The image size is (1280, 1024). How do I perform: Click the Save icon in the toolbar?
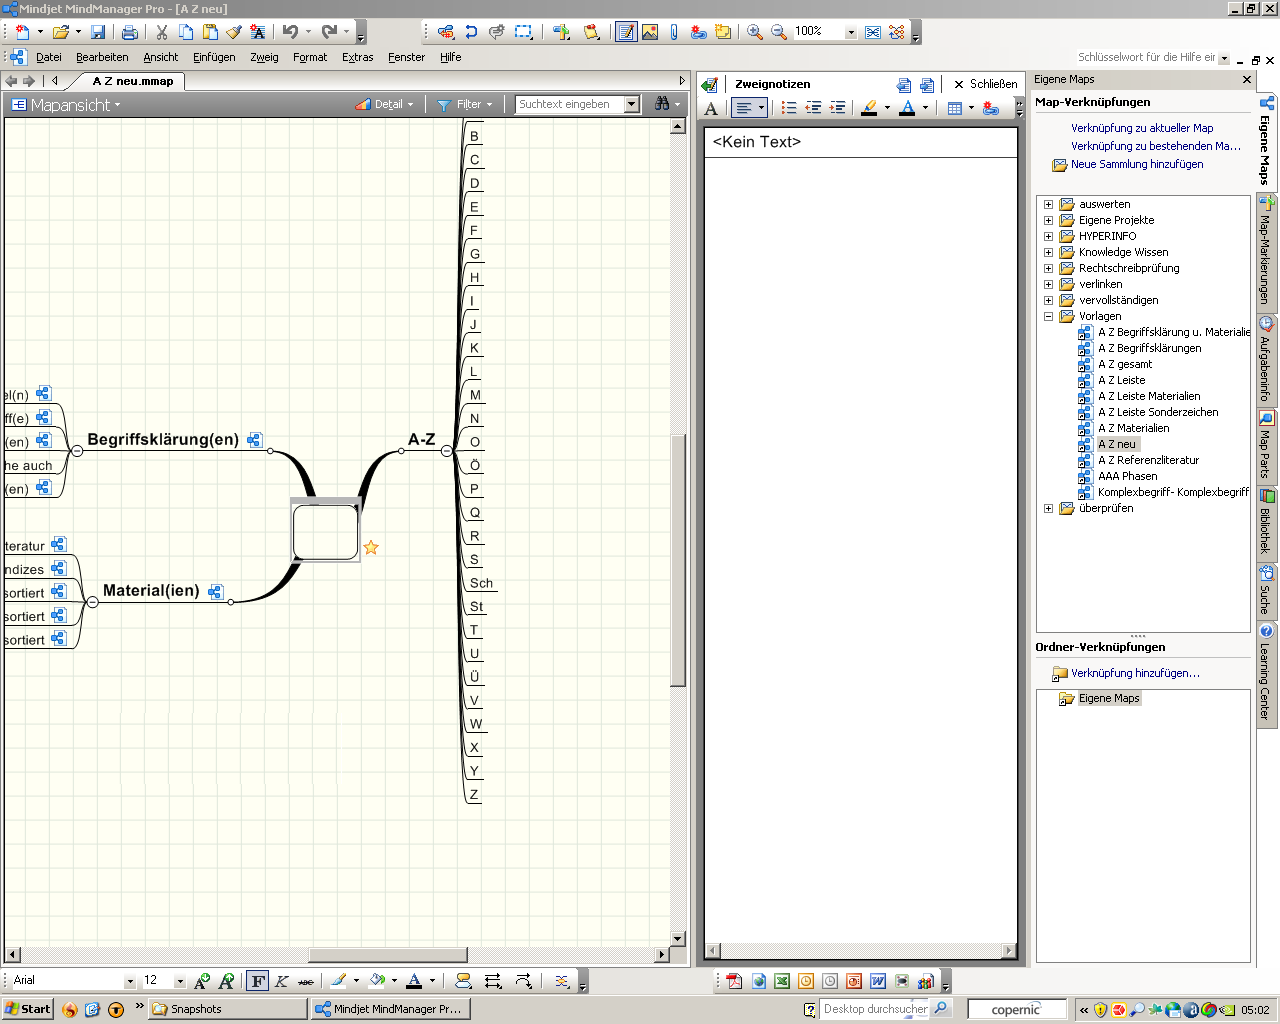(98, 32)
